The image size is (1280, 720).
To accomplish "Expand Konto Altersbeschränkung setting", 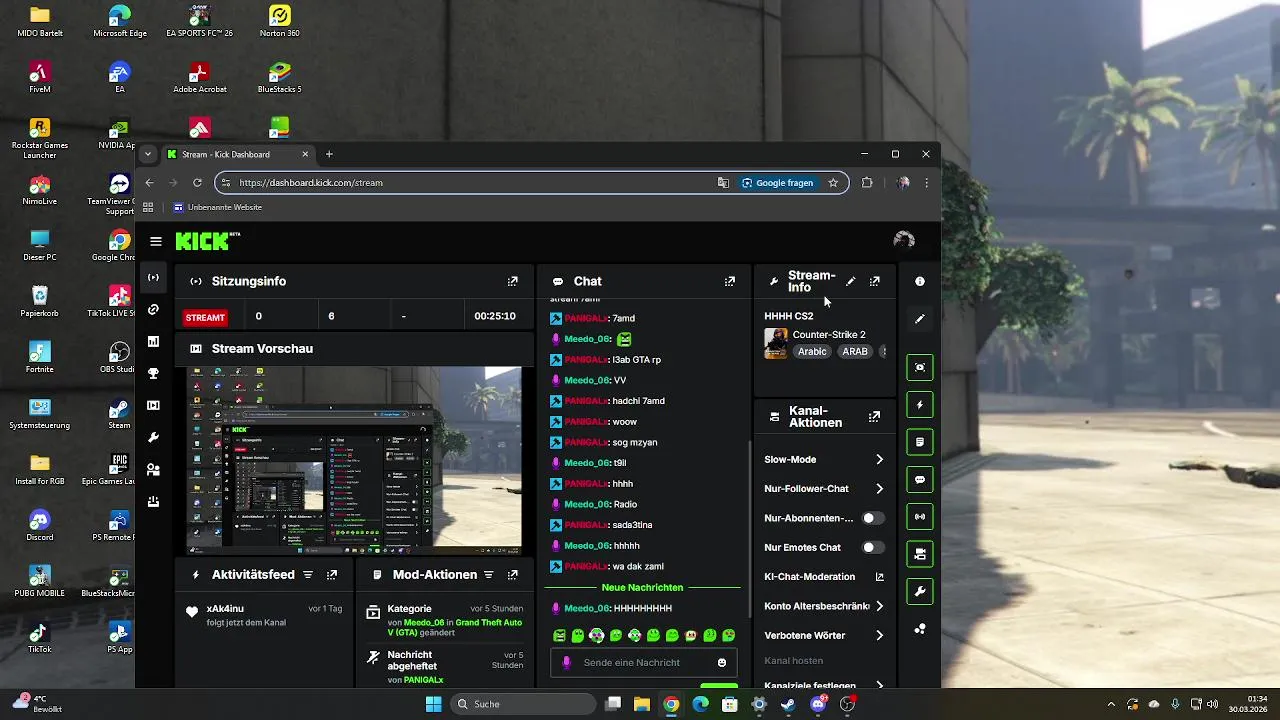I will 879,606.
